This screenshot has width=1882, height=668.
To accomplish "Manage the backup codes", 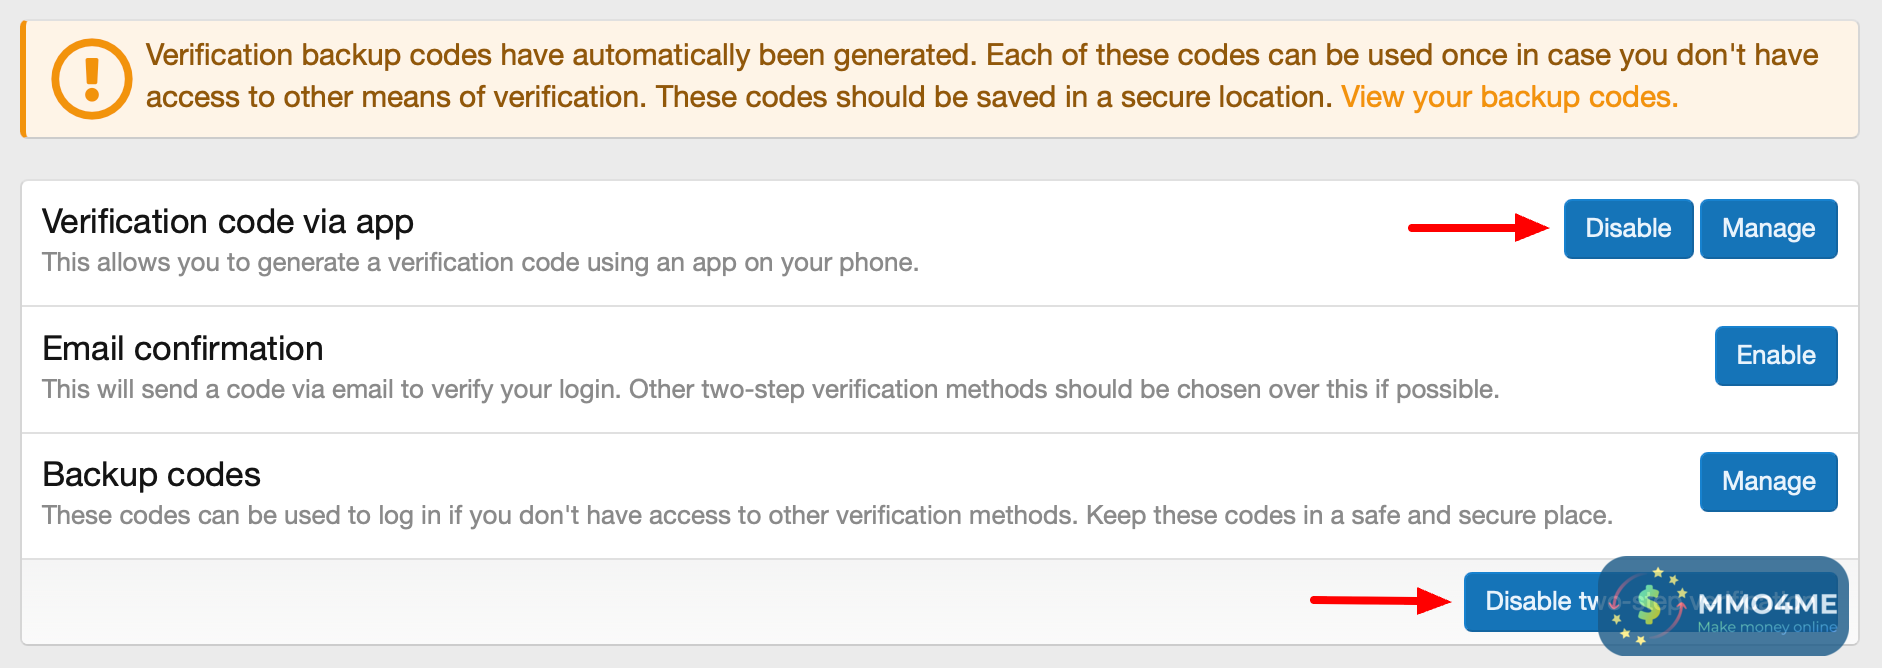I will click(1768, 482).
